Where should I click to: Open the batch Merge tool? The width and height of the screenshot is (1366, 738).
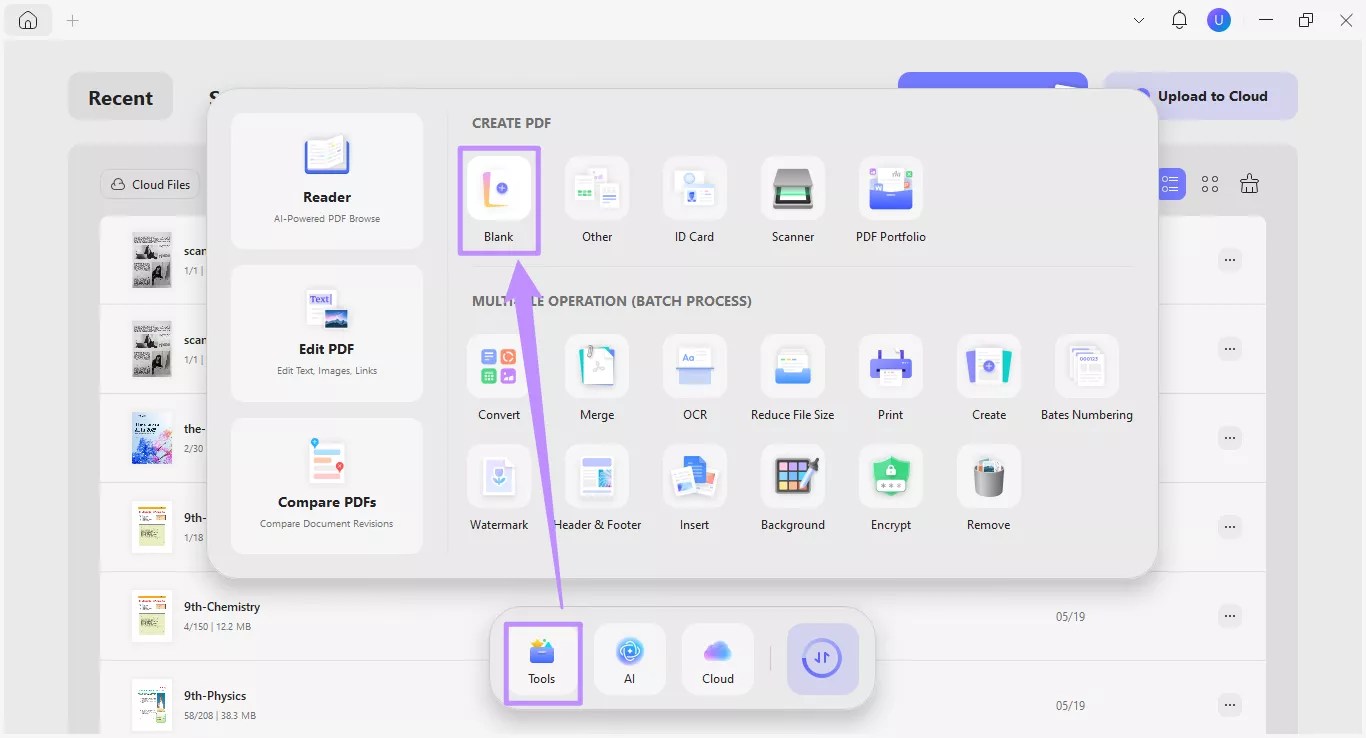pos(597,378)
